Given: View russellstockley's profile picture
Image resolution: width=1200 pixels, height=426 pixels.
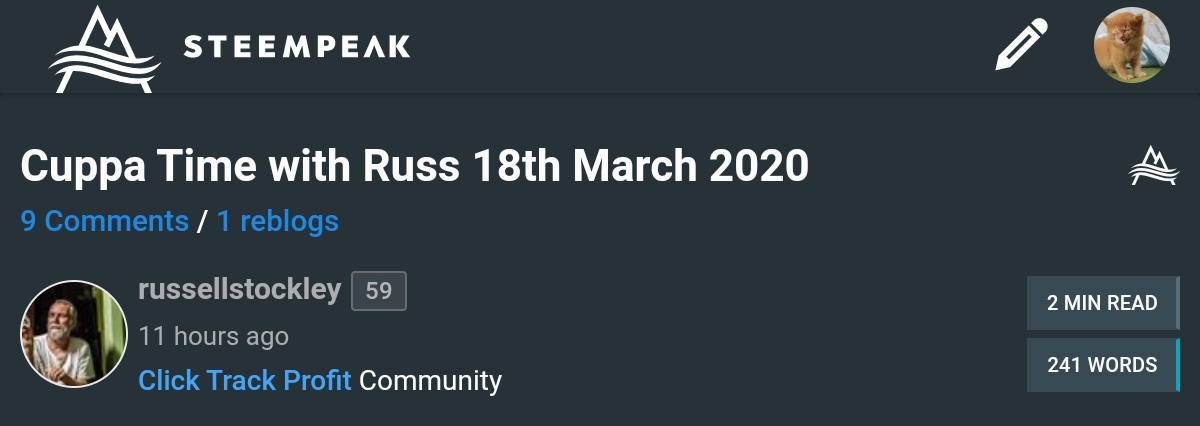Looking at the screenshot, I should pyautogui.click(x=73, y=333).
